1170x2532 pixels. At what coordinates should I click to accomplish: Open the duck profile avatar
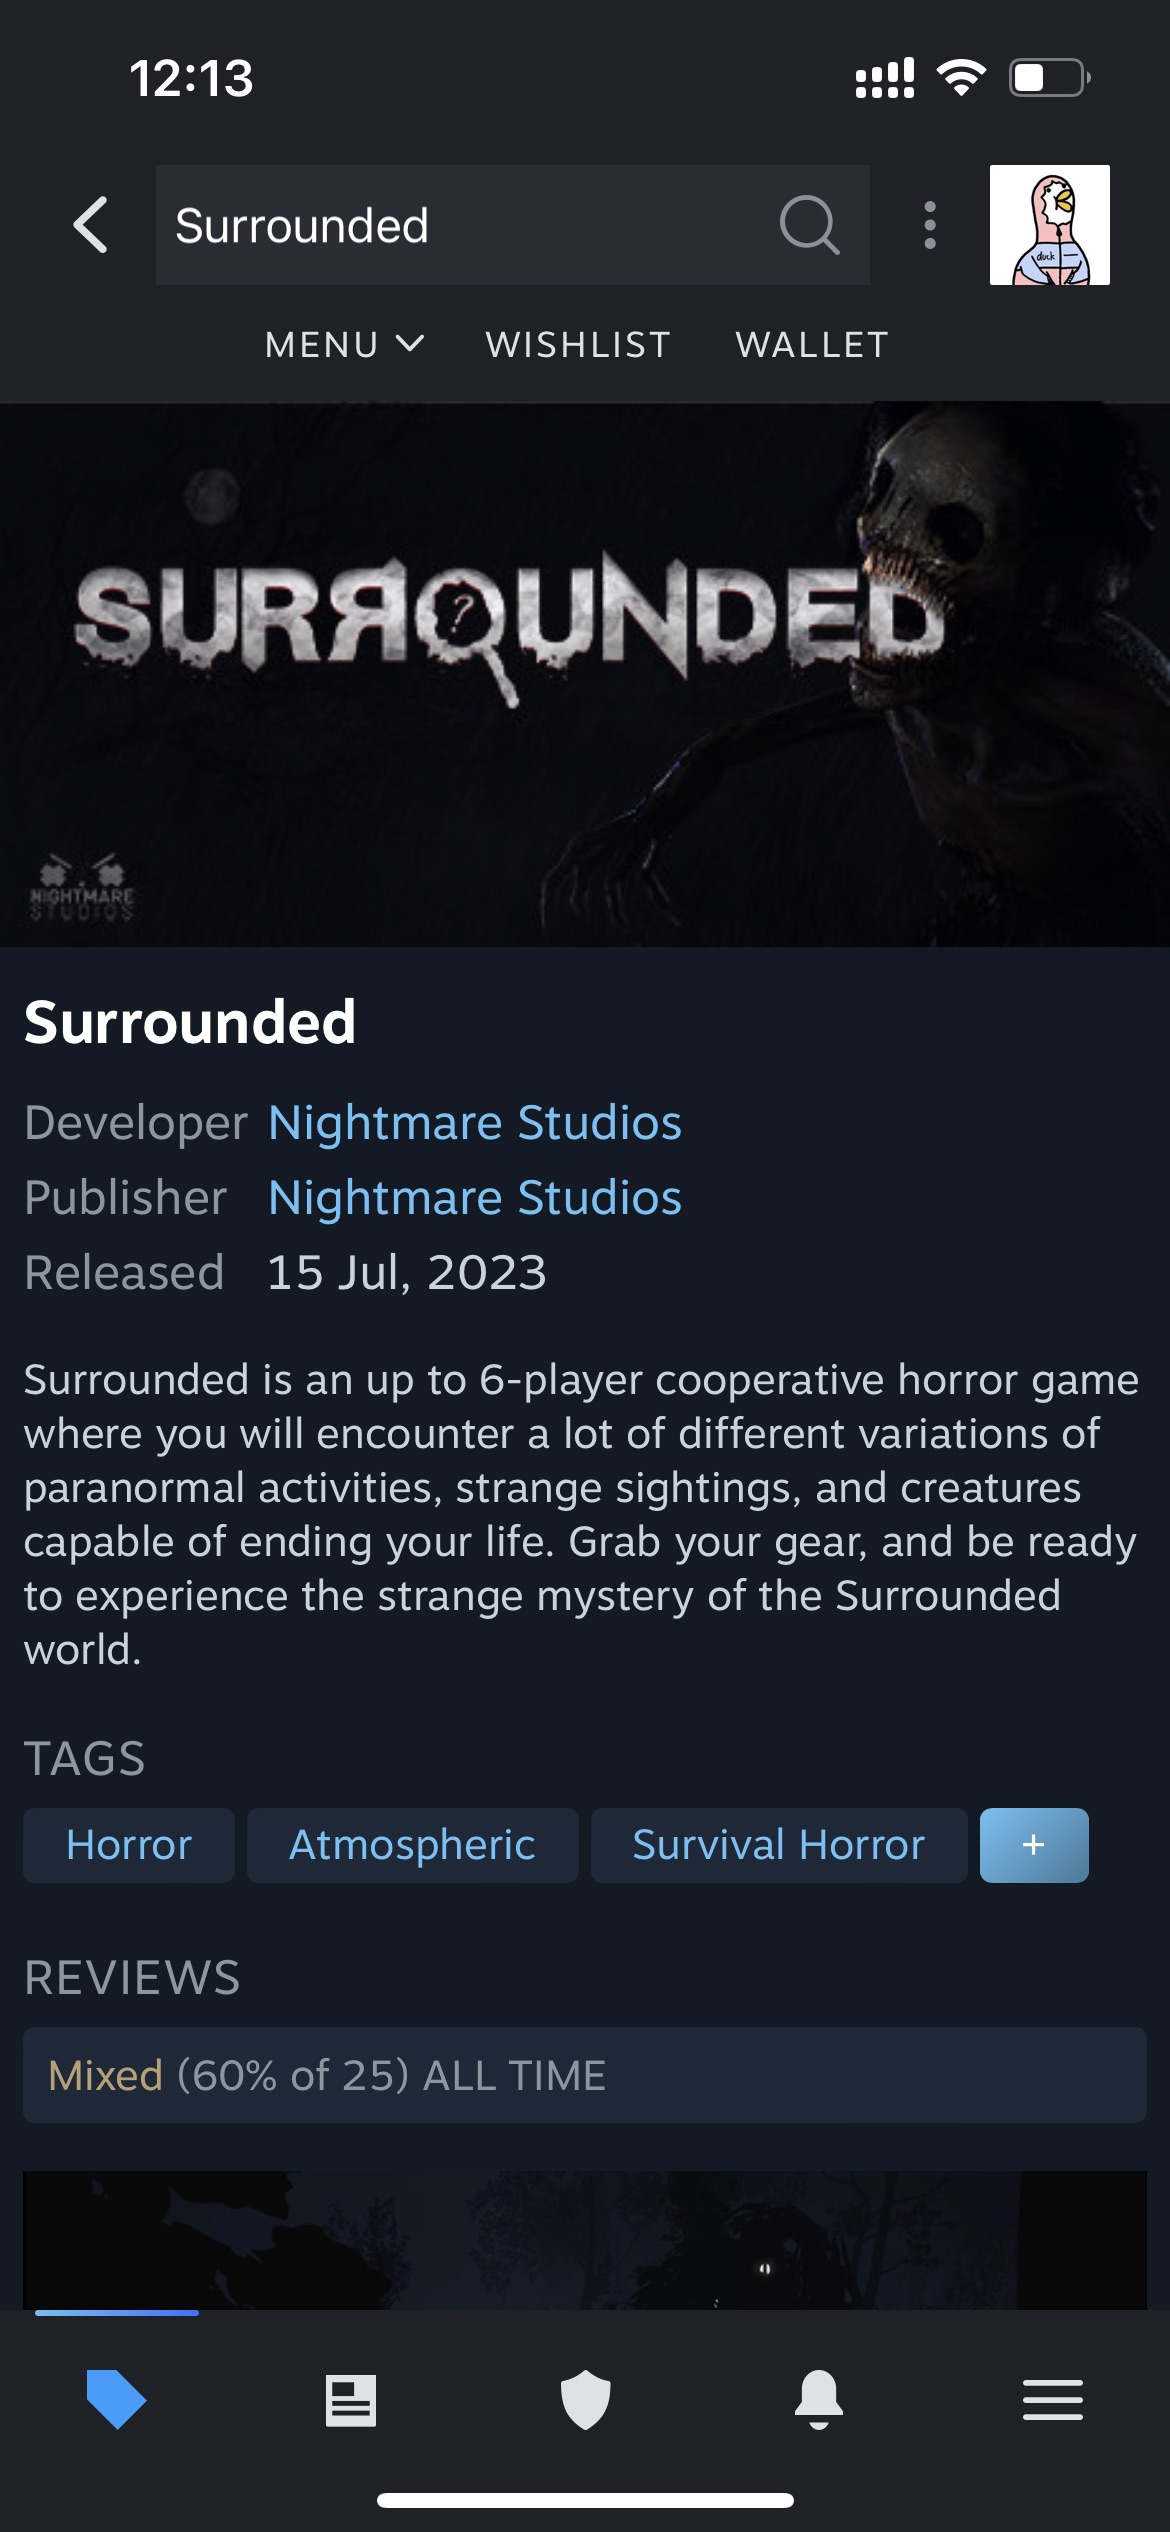[x=1049, y=225]
